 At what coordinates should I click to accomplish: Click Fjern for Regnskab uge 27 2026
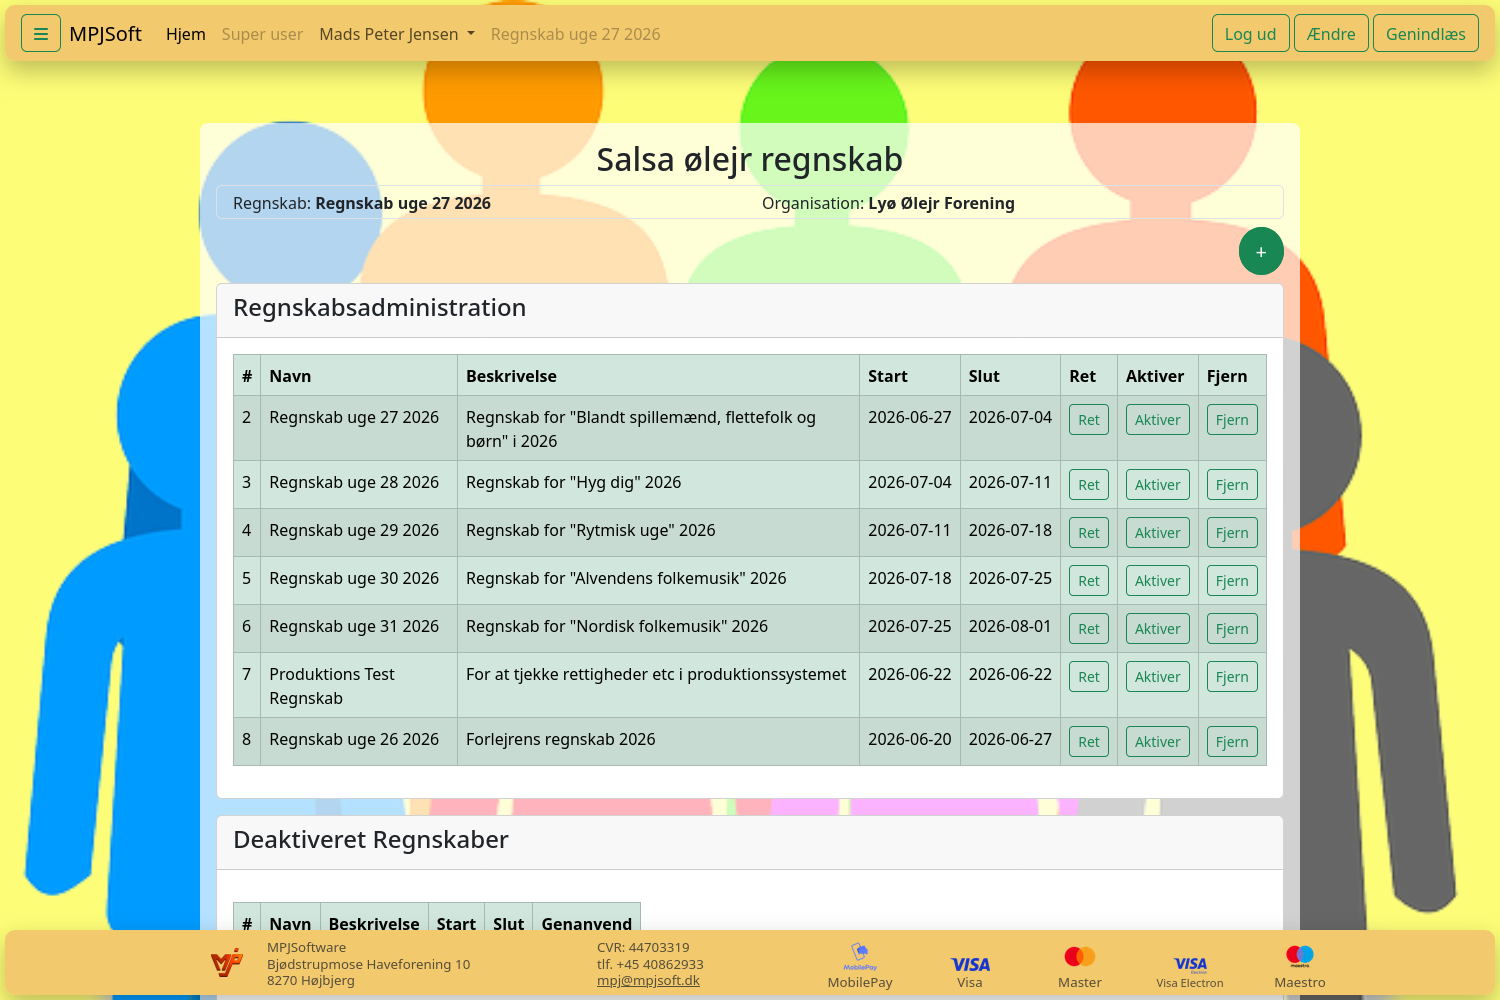1232,420
